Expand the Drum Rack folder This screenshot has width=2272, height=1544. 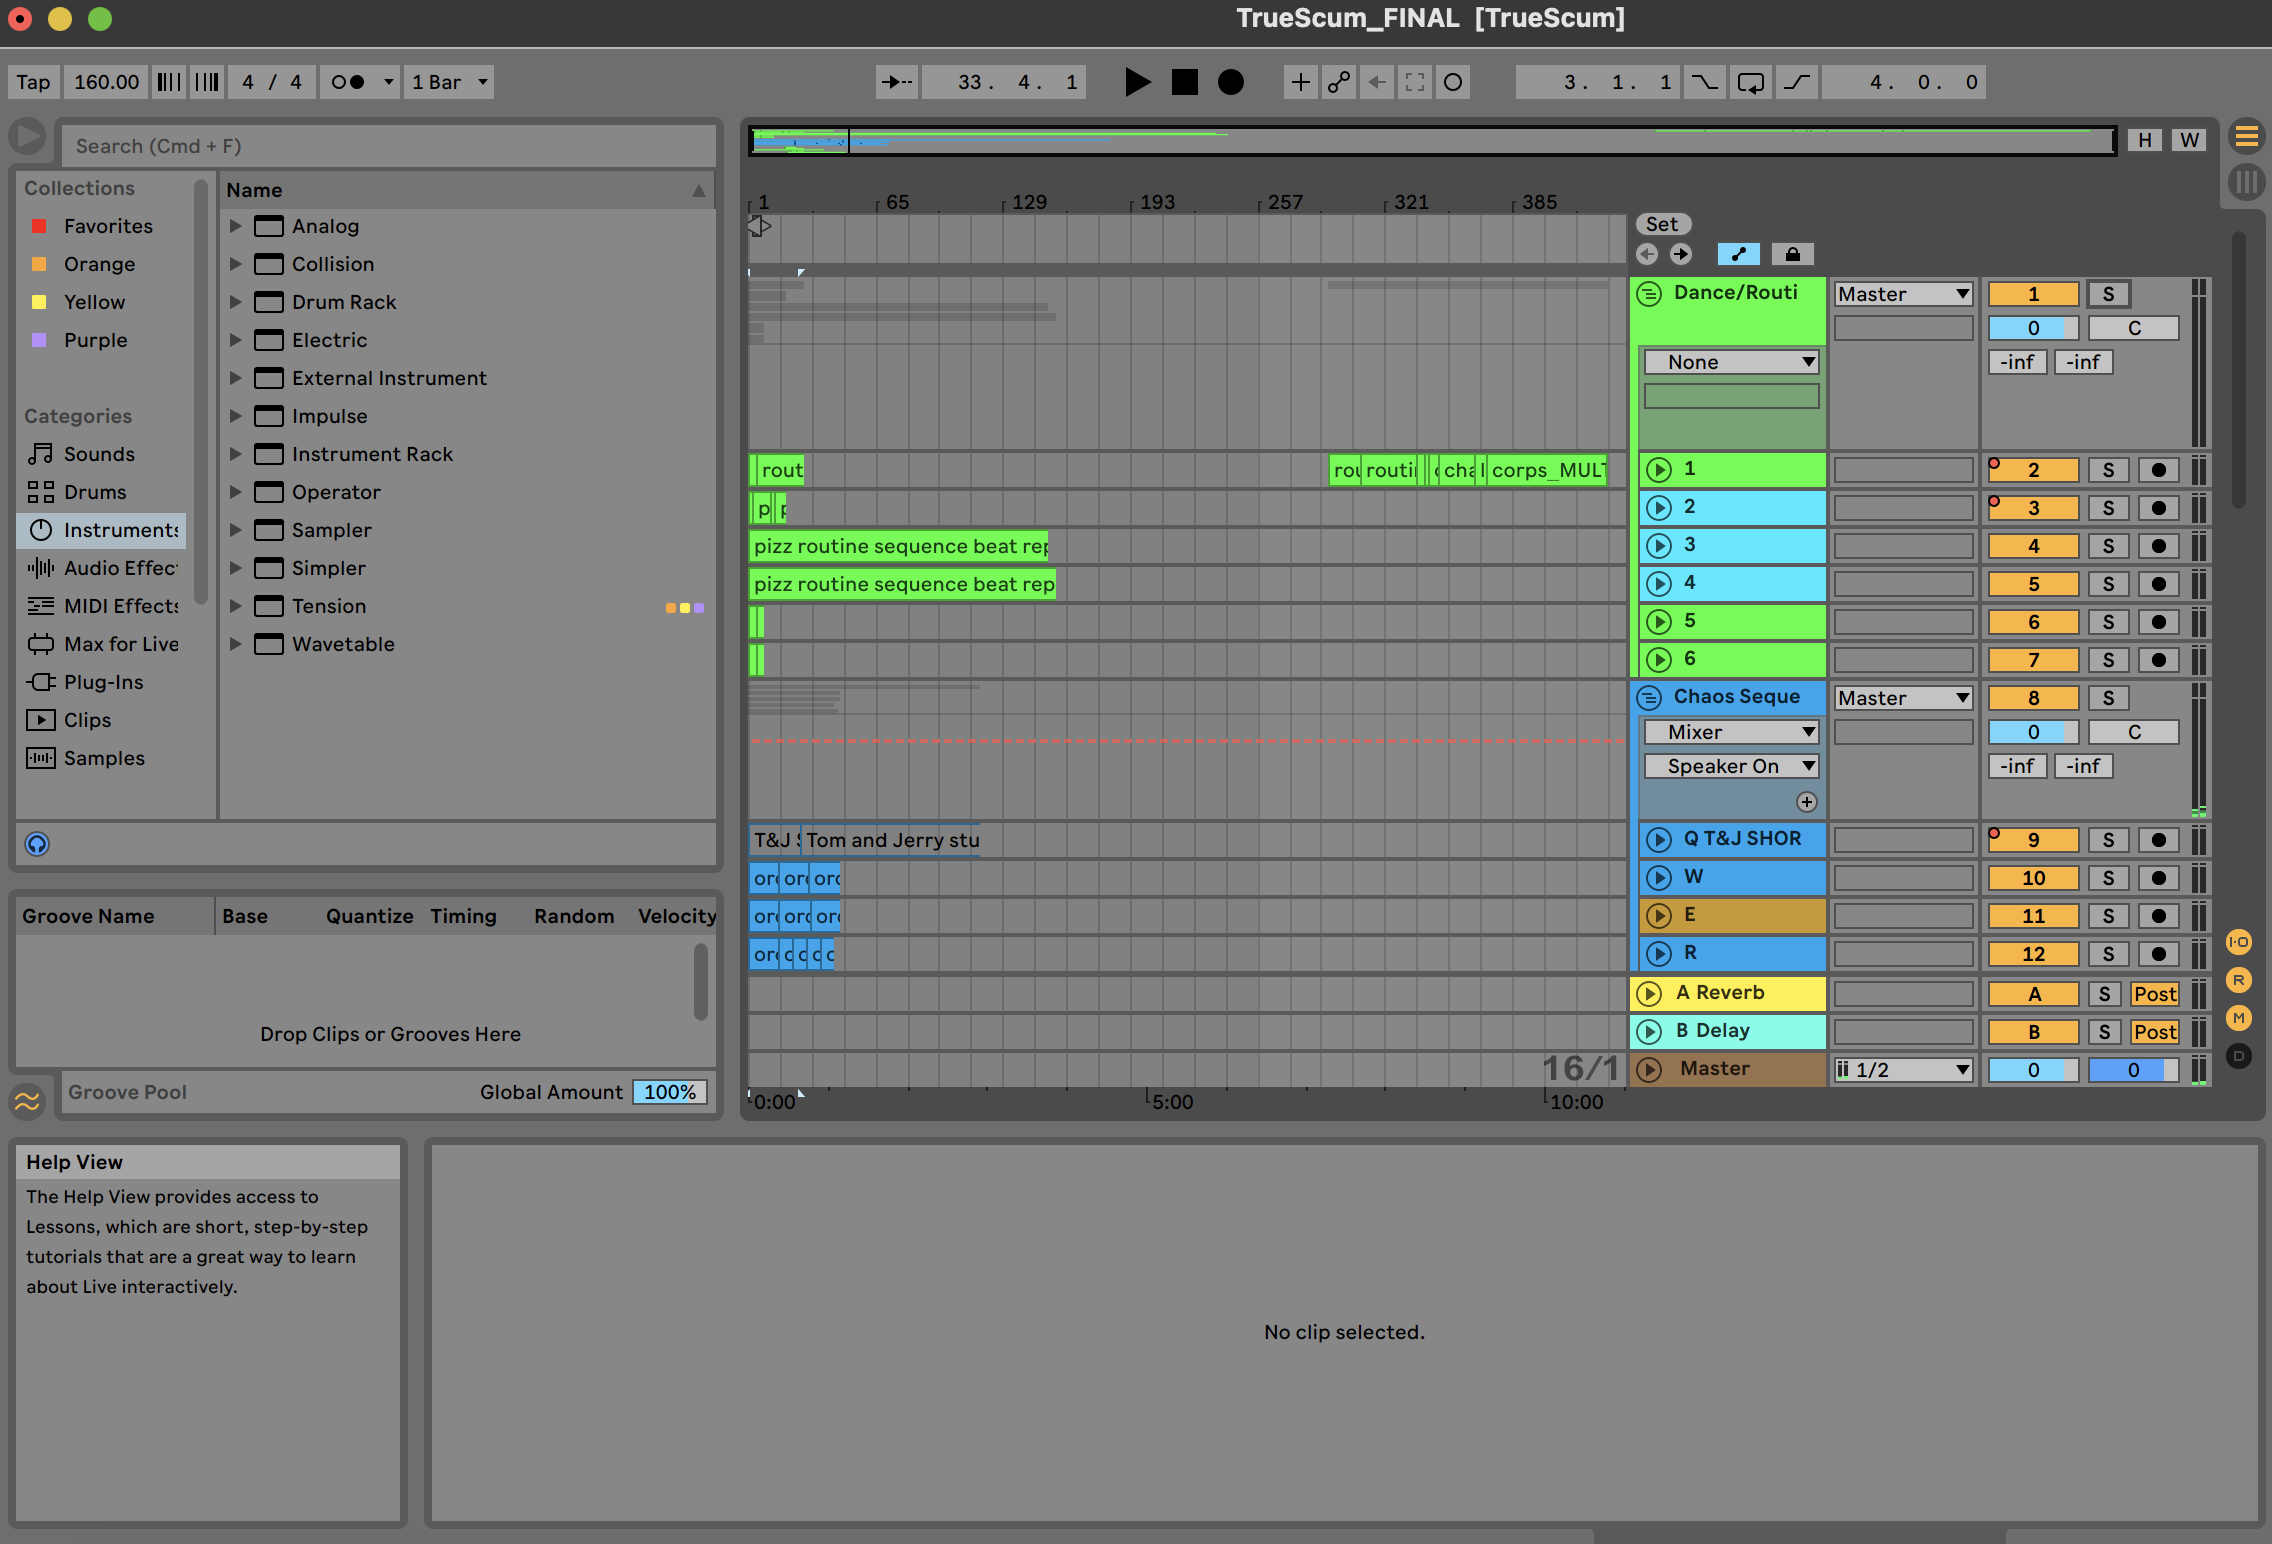coord(236,302)
